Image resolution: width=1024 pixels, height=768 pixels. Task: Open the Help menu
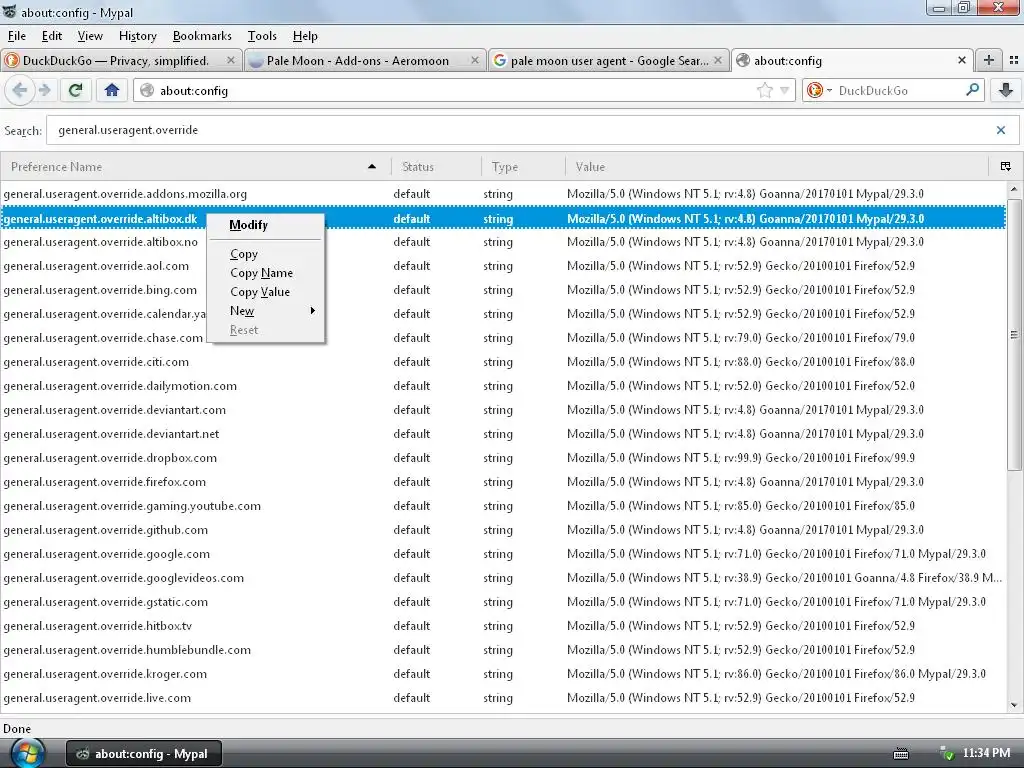(305, 36)
